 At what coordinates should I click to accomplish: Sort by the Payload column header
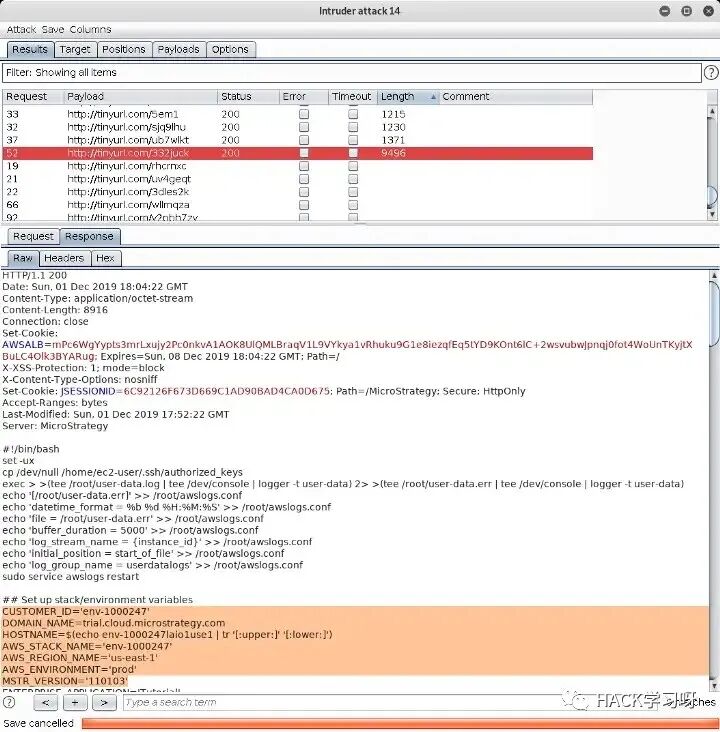click(x=140, y=97)
